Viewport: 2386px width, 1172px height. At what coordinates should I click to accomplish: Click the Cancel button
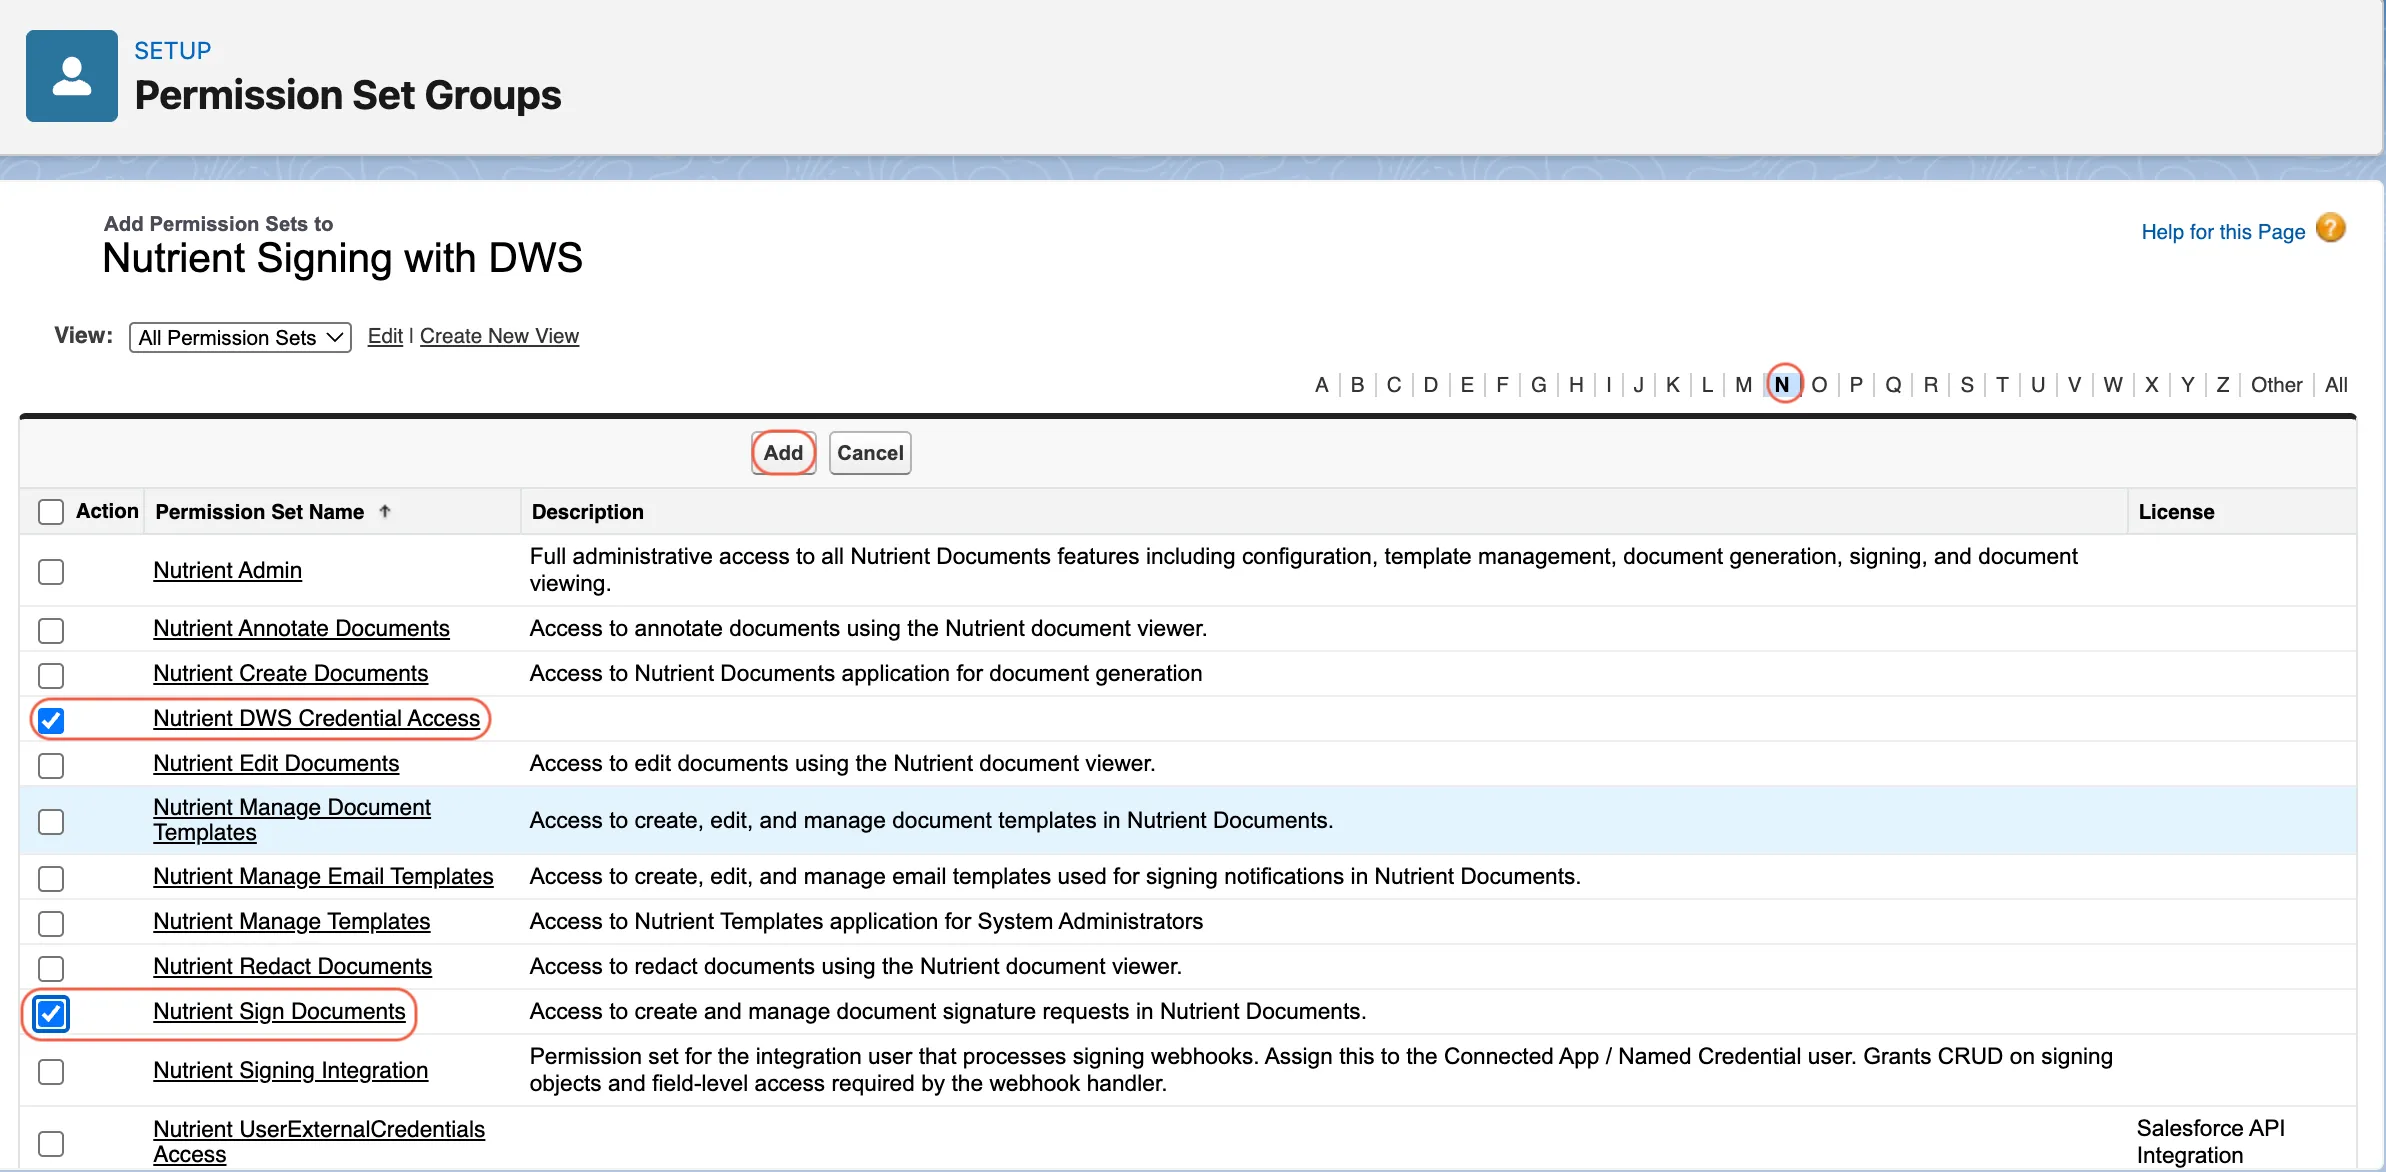[870, 453]
